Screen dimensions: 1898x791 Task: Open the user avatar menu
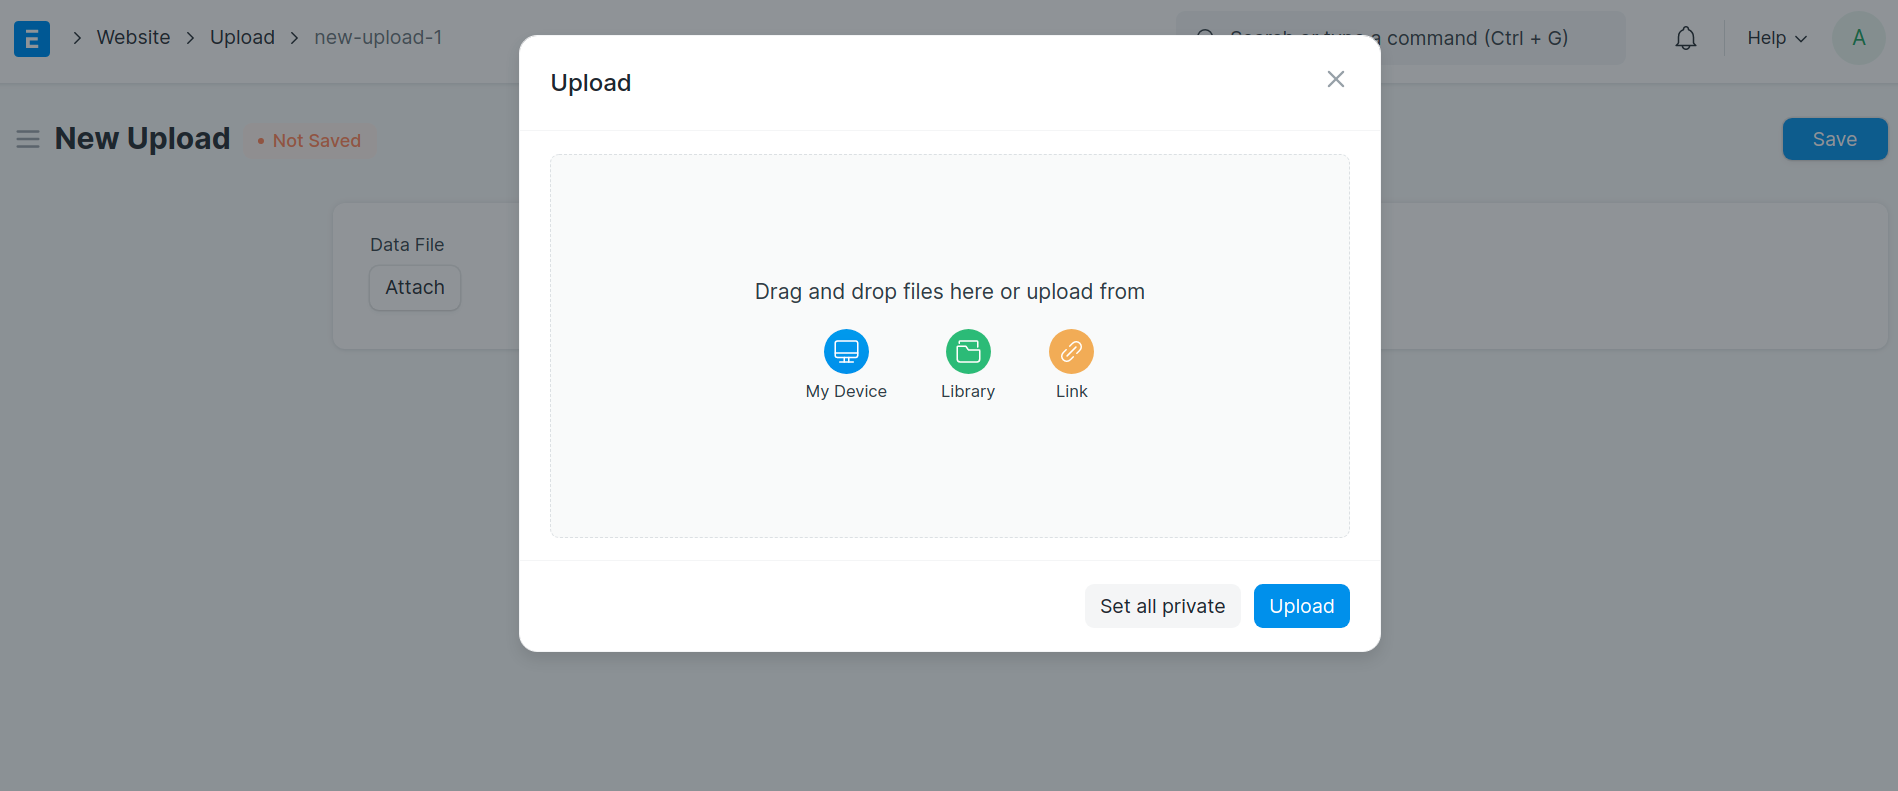(x=1858, y=38)
